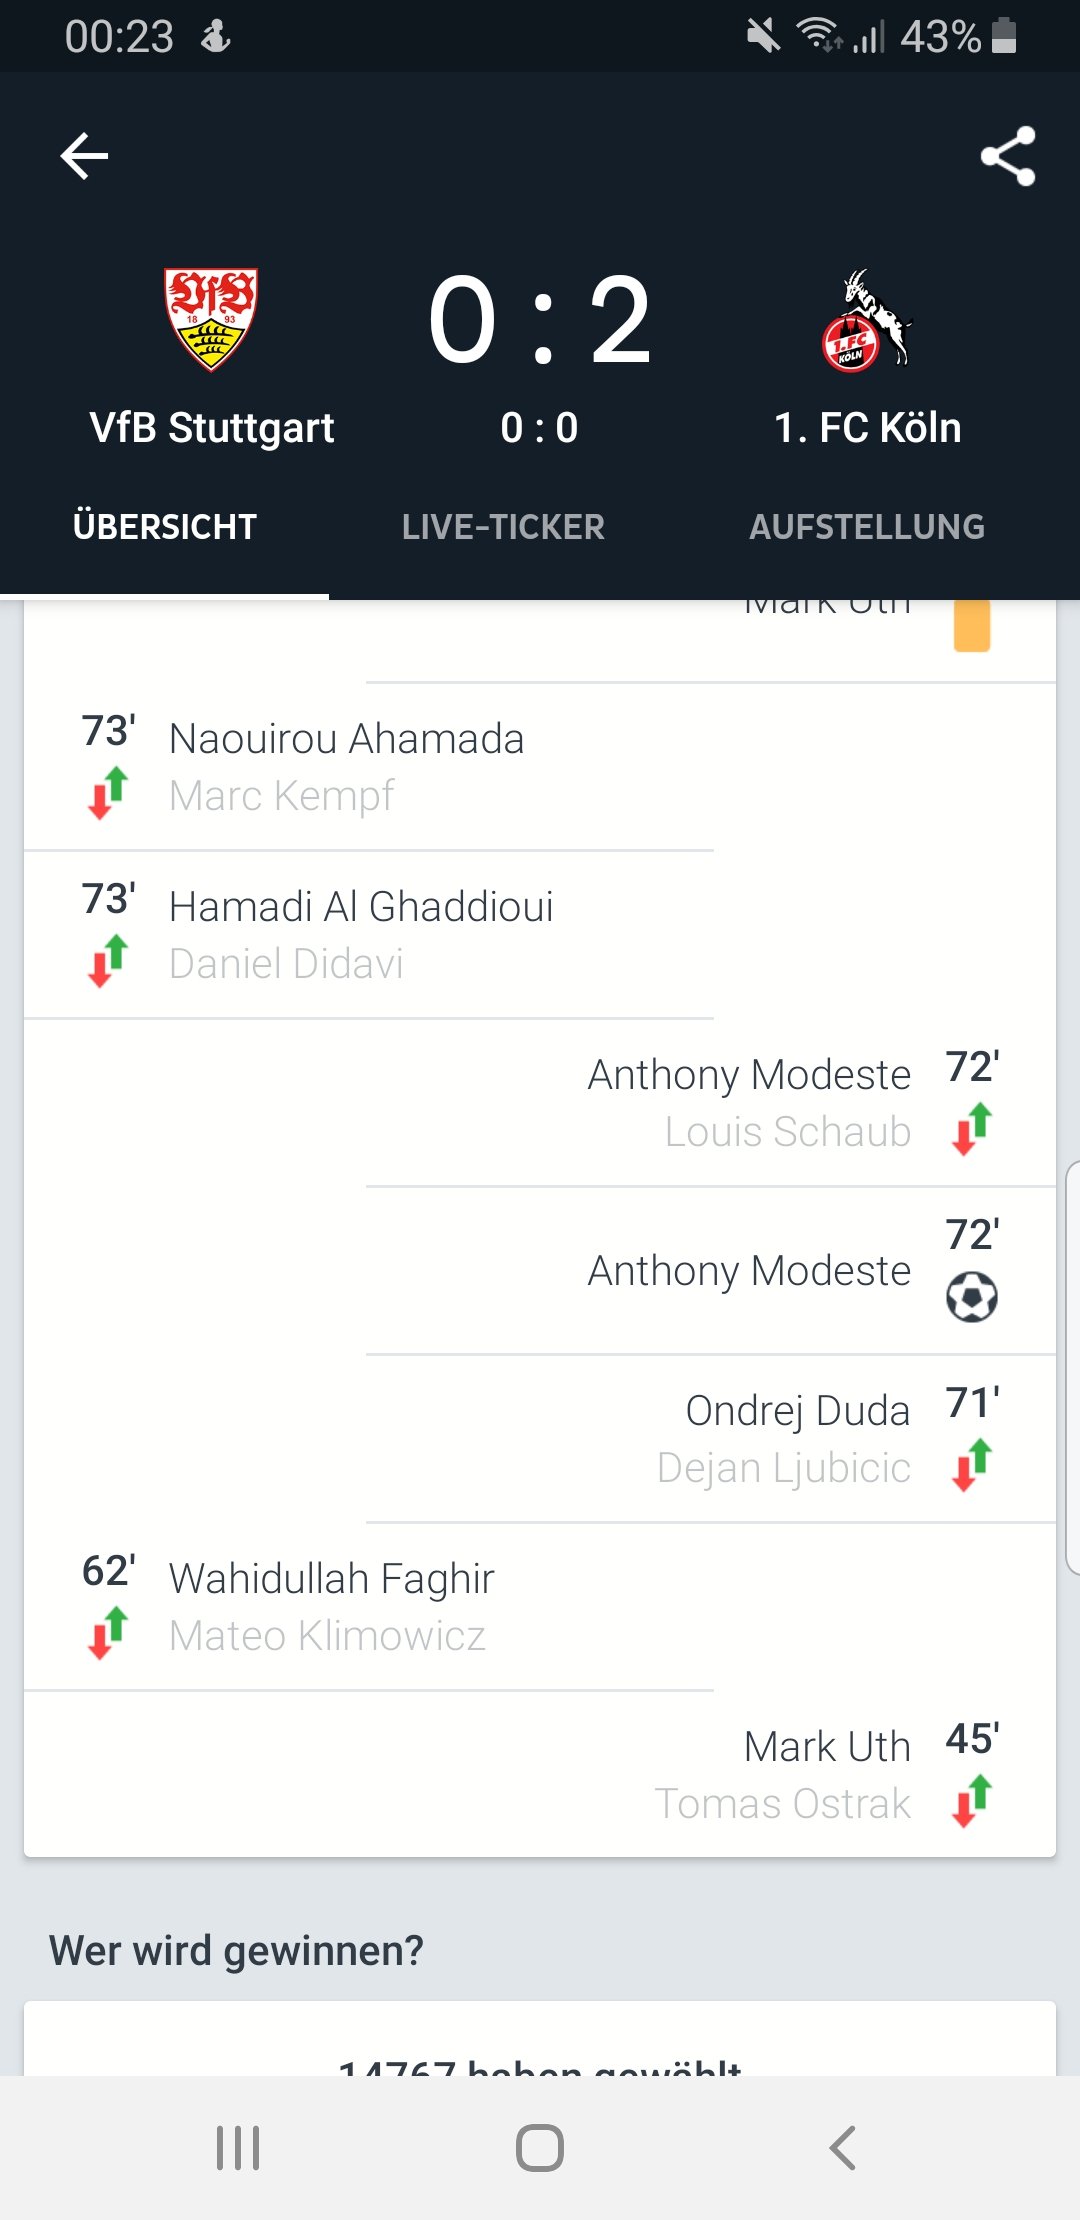Screen dimensions: 1080x2220
Task: Tap the goal ball icon at 72'
Action: pos(971,1297)
